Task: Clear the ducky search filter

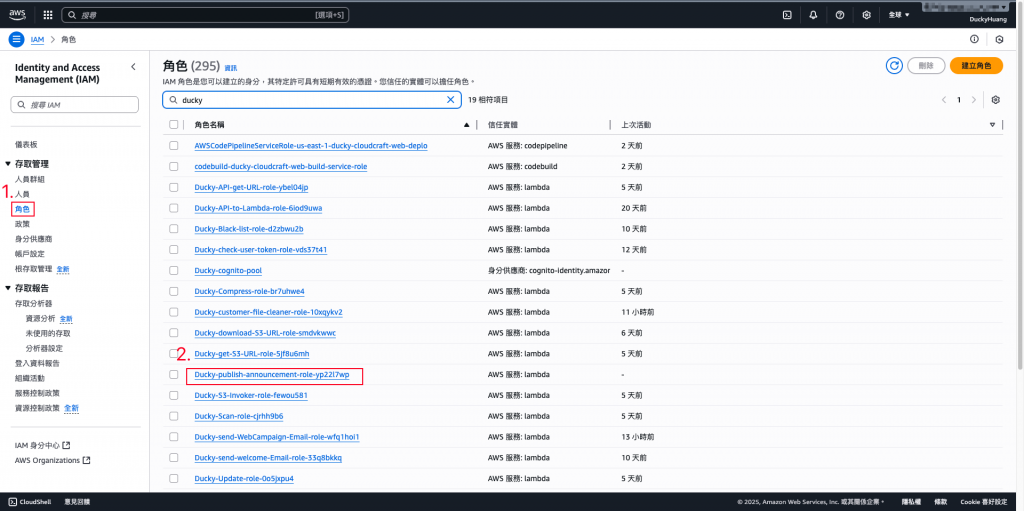Action: [x=450, y=100]
